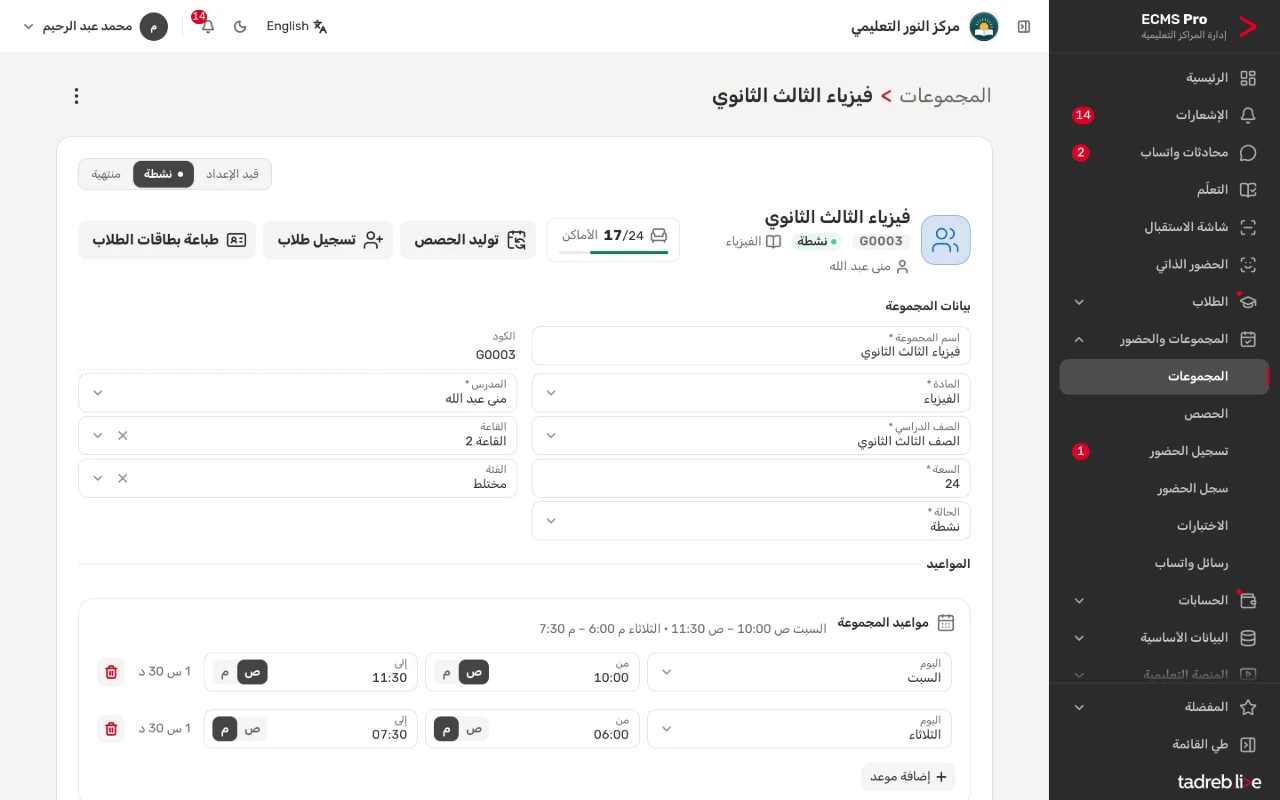Open اليوم dropdown showing الثلاثاء
1280x800 pixels.
point(800,729)
